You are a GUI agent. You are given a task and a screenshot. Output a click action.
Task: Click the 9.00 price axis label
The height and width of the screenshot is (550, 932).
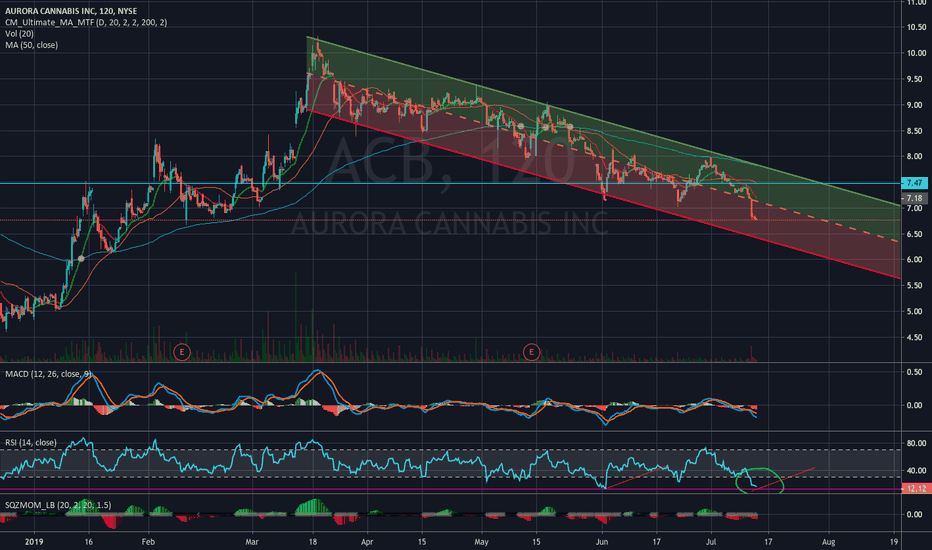click(x=917, y=105)
